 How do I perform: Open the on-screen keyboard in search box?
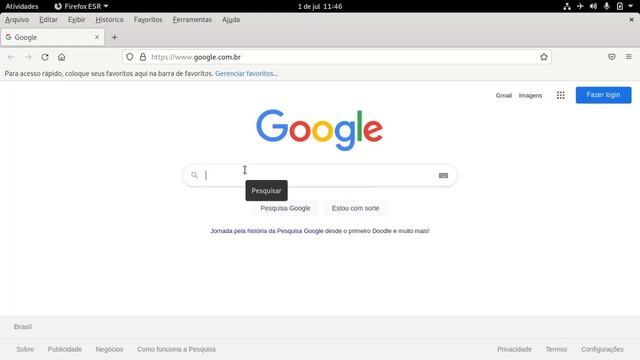443,176
